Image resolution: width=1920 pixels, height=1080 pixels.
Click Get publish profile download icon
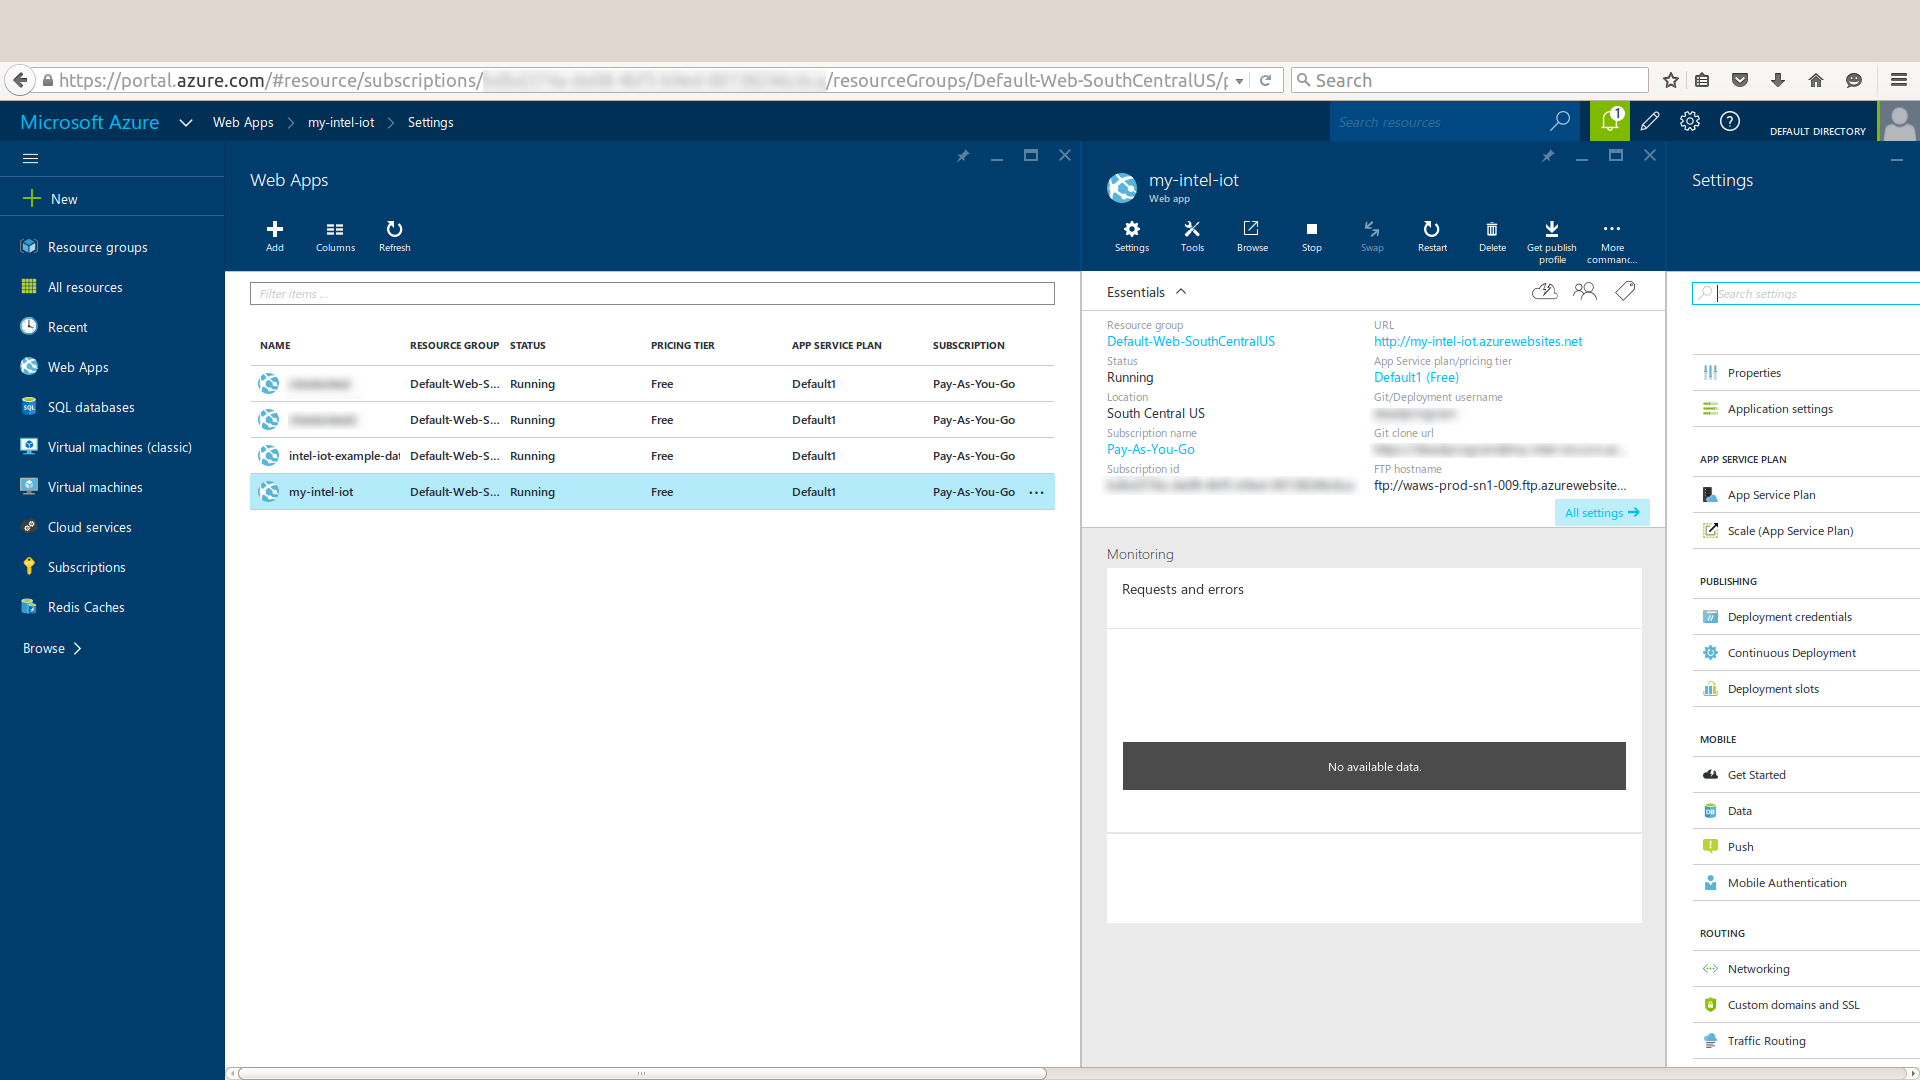[x=1551, y=229]
